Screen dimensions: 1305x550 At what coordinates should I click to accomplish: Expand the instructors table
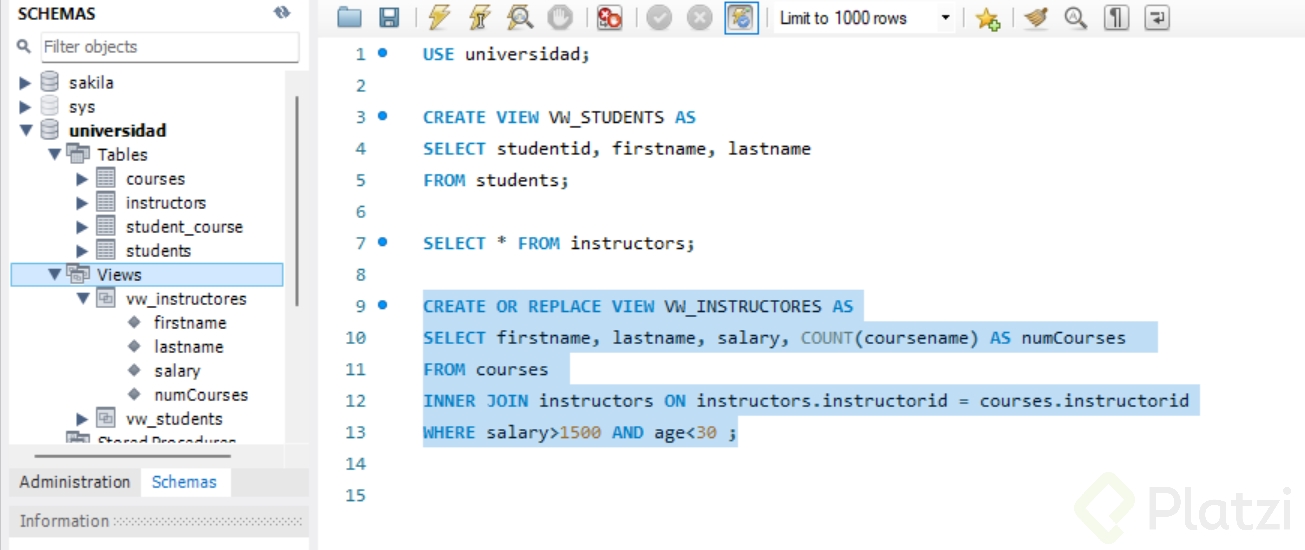coord(83,203)
